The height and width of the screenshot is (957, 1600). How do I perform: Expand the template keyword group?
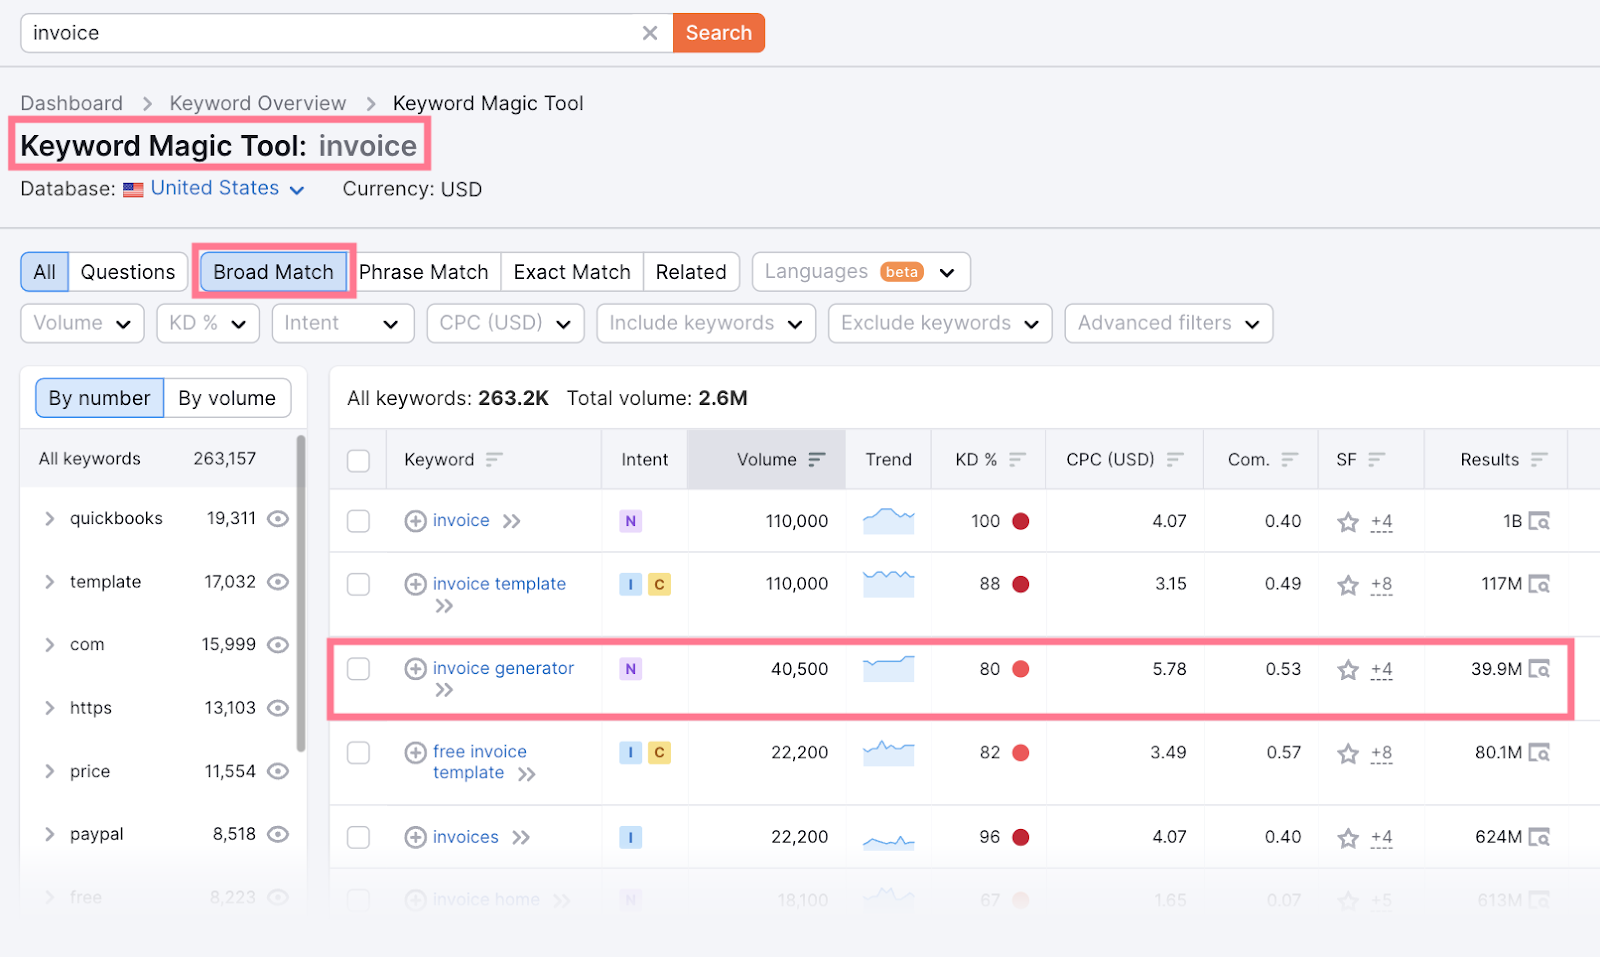[49, 582]
